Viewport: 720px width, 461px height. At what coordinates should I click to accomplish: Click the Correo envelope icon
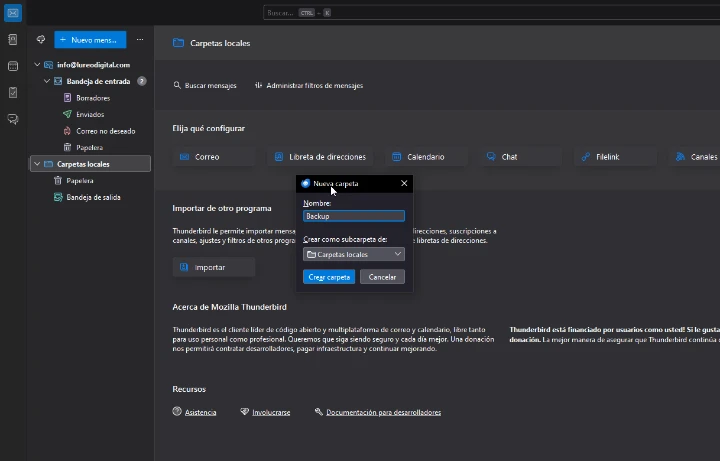coord(184,157)
